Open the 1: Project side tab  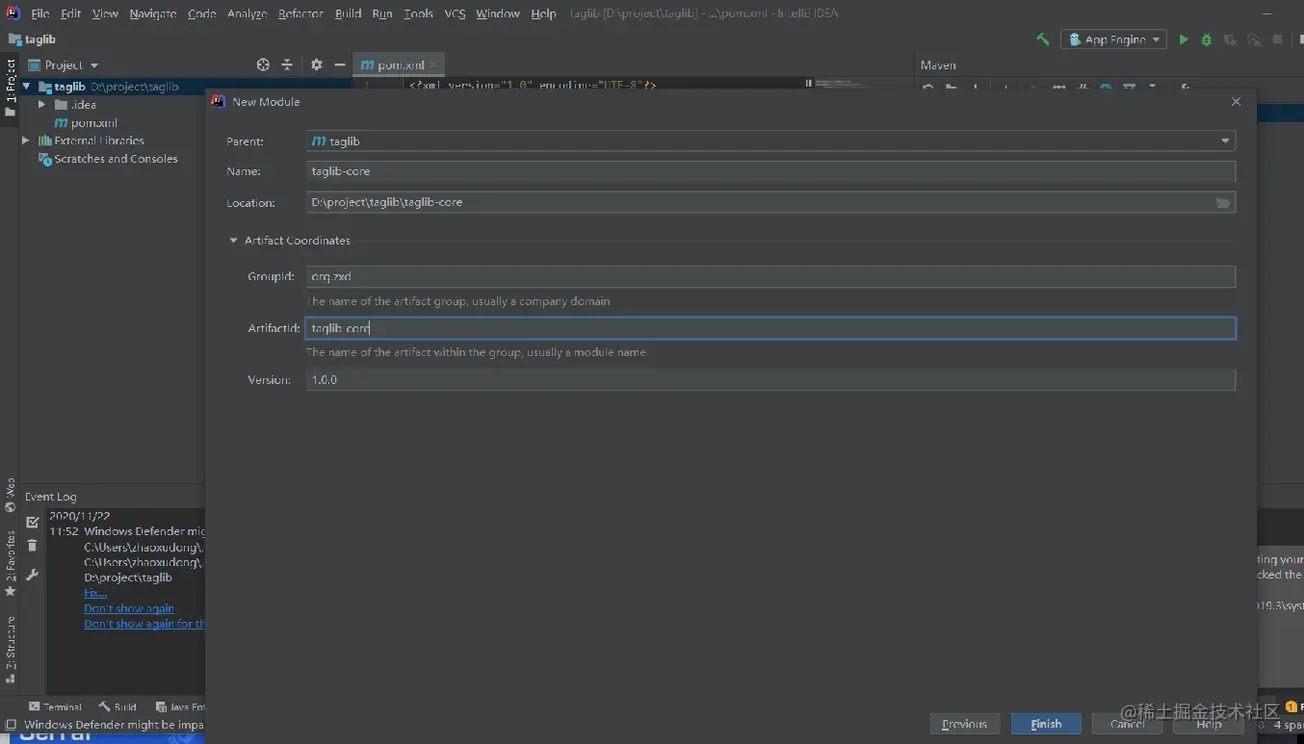[11, 88]
